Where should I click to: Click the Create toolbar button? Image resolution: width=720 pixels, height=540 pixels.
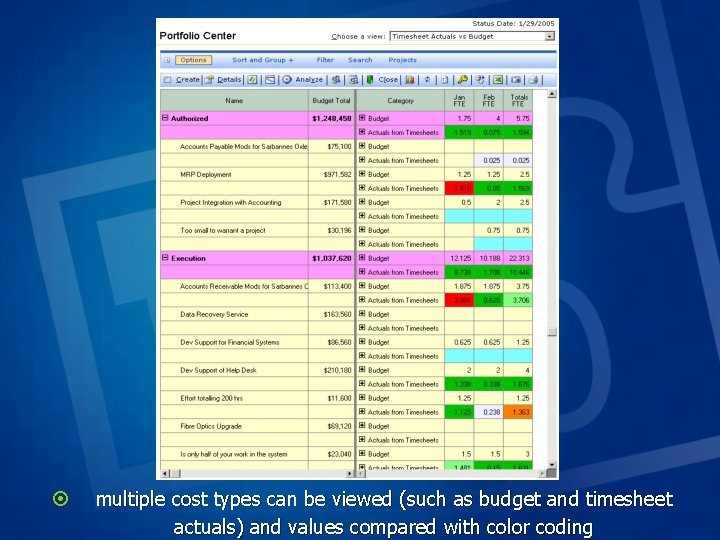point(182,79)
